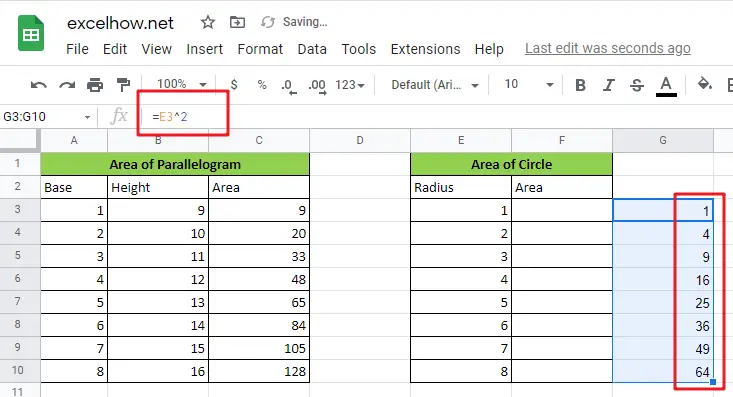This screenshot has height=397, width=733.
Task: Open the Data menu
Action: (x=312, y=49)
